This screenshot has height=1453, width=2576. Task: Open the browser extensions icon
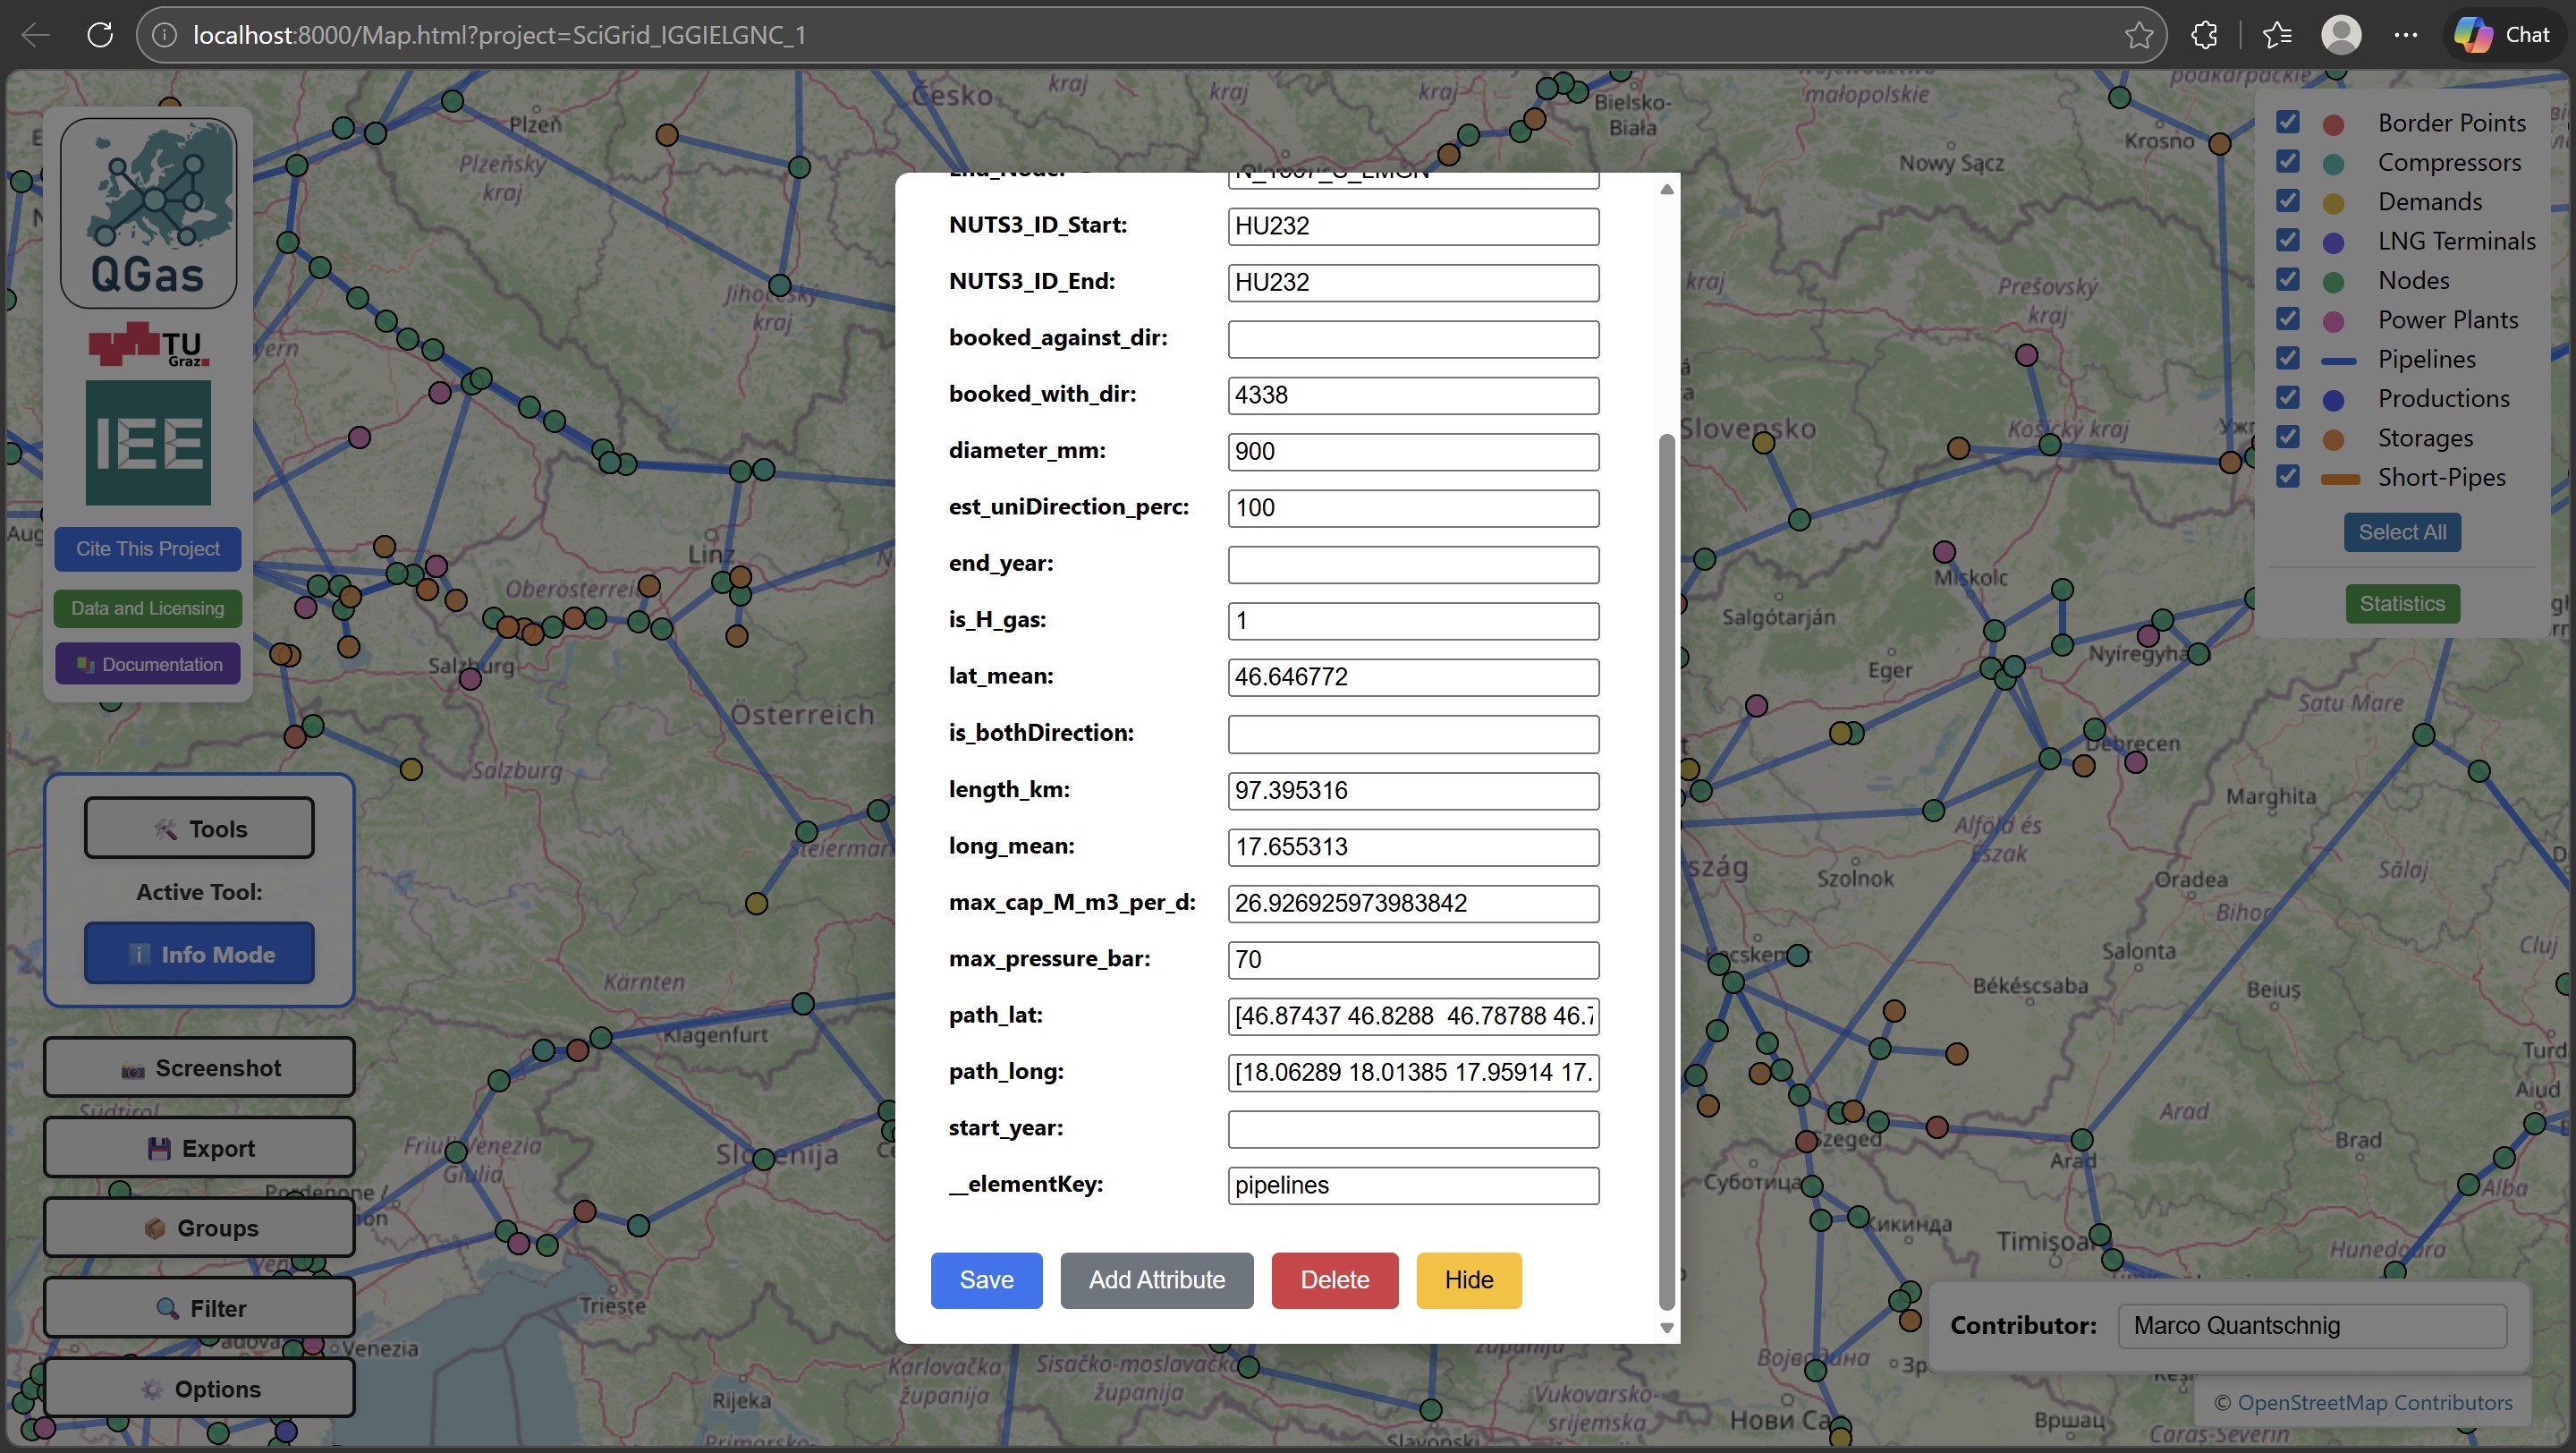(x=2204, y=35)
